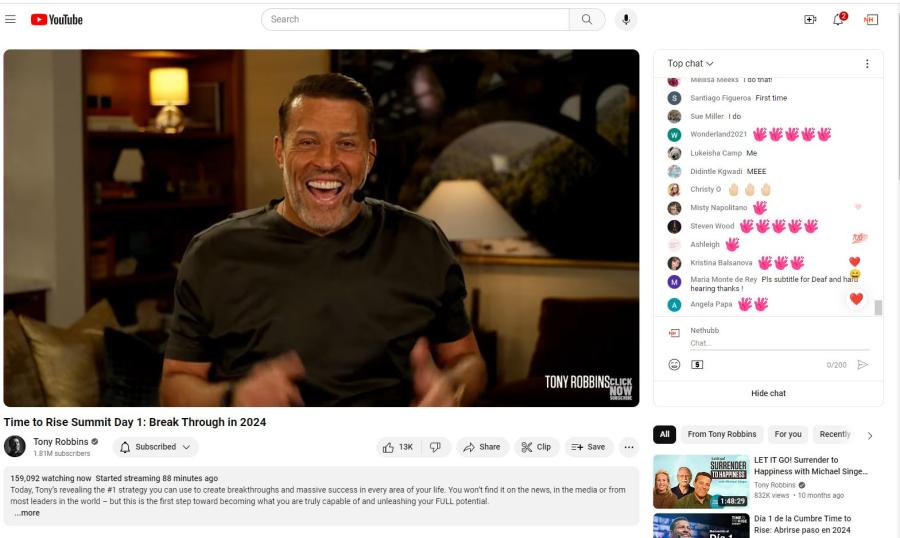Open the chat emoji picker

pyautogui.click(x=674, y=365)
